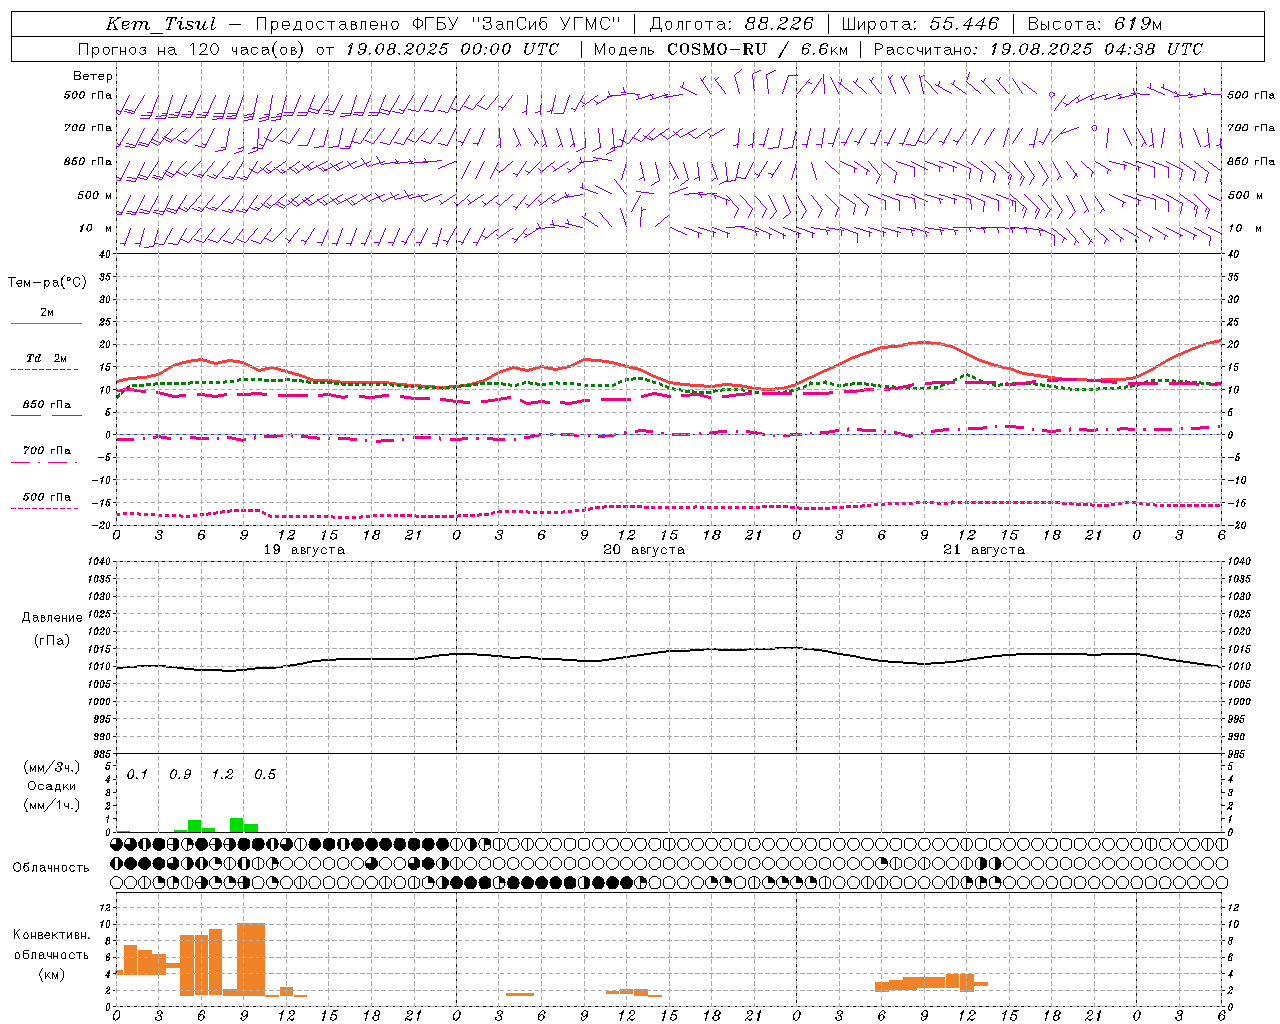Screen dimensions: 1280x1024
Task: Click the Ветер panel label
Action: (x=93, y=76)
